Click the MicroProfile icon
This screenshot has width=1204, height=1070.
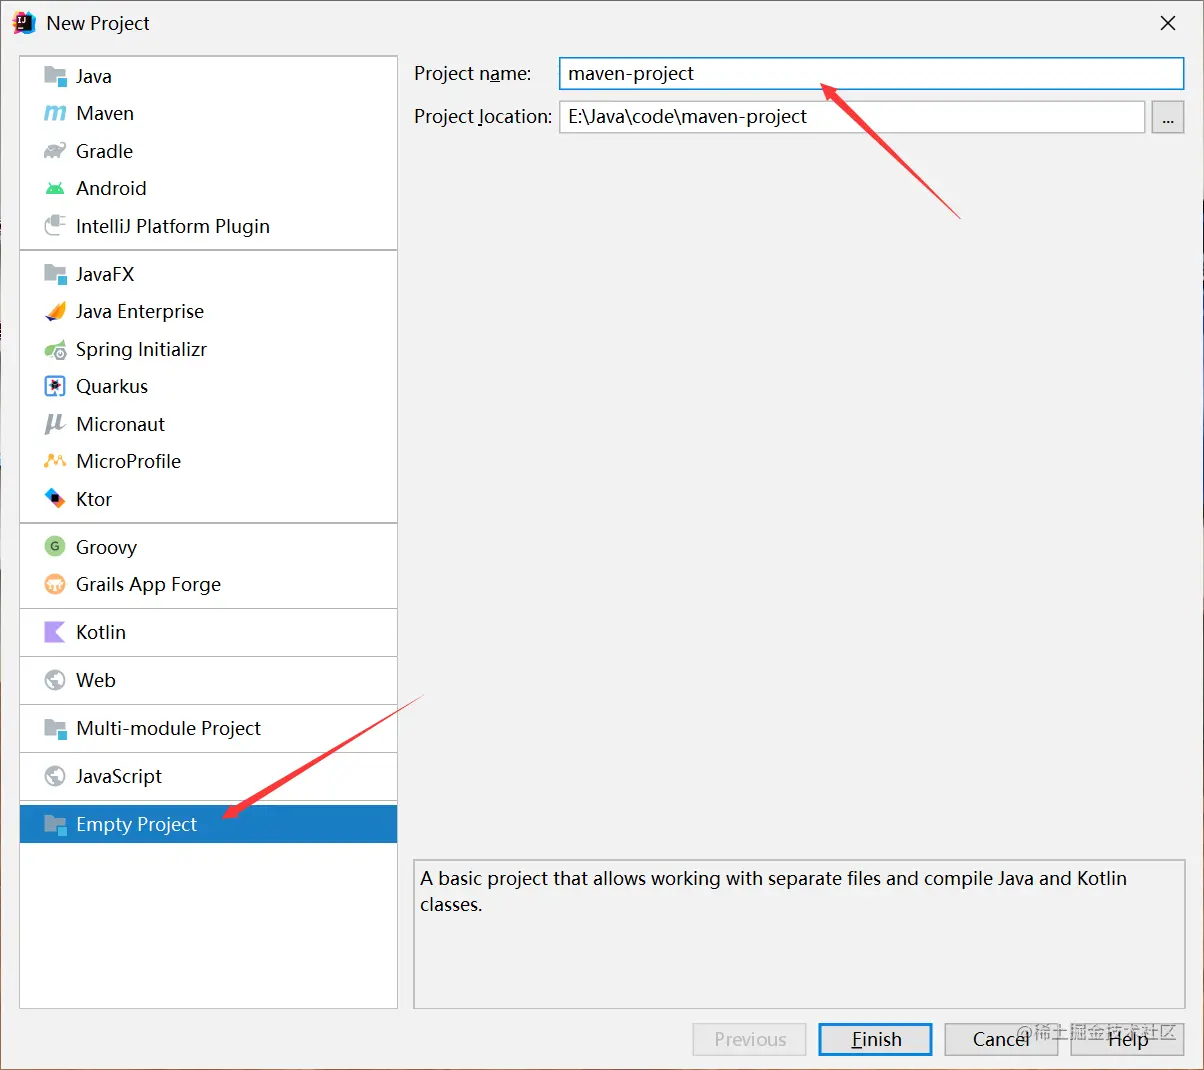tap(55, 461)
